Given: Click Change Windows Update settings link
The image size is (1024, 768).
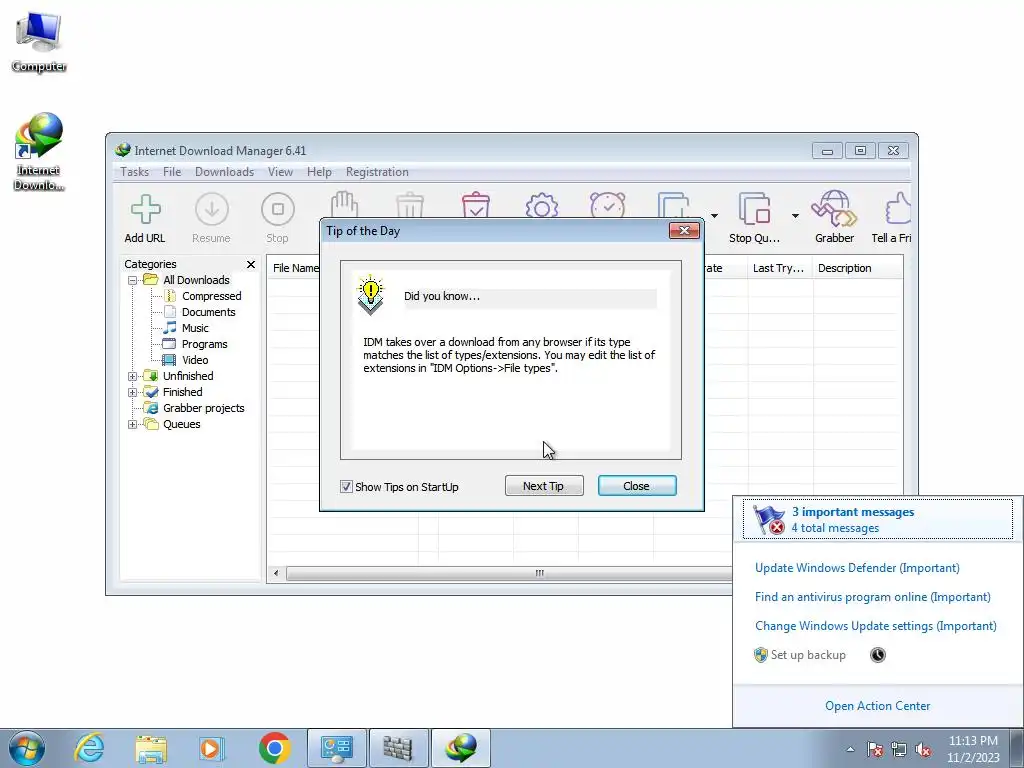Looking at the screenshot, I should click(876, 626).
